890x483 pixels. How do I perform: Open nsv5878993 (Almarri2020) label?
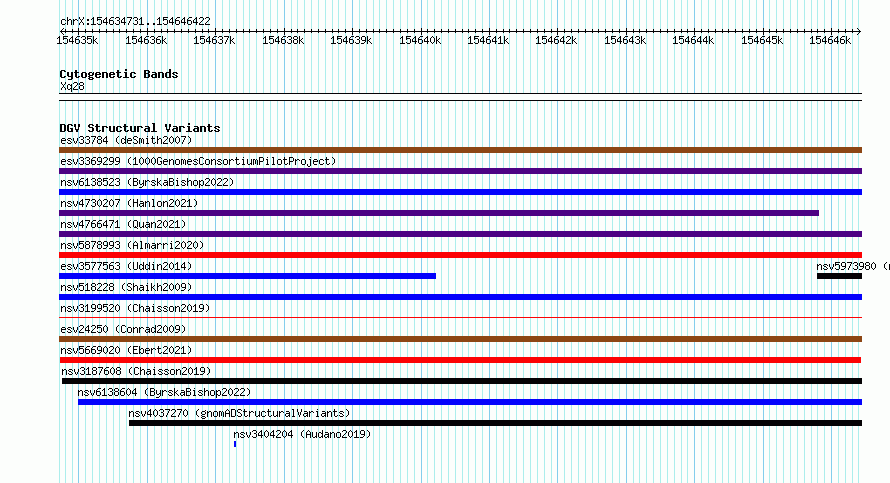click(x=132, y=245)
